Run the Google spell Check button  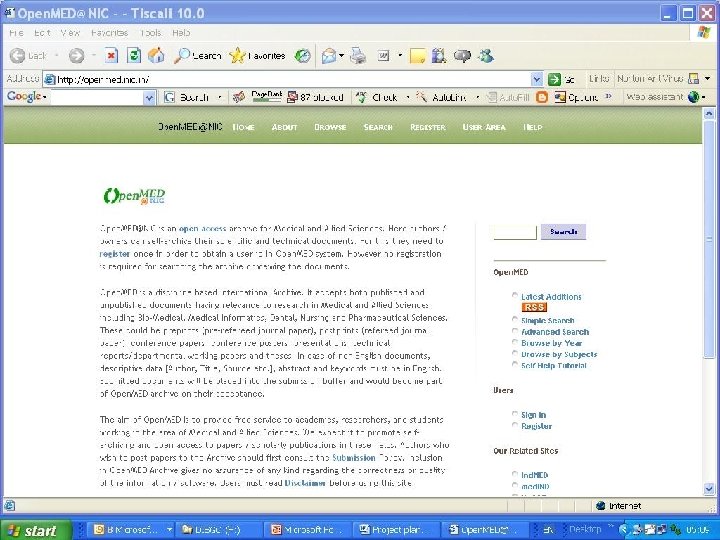click(377, 97)
